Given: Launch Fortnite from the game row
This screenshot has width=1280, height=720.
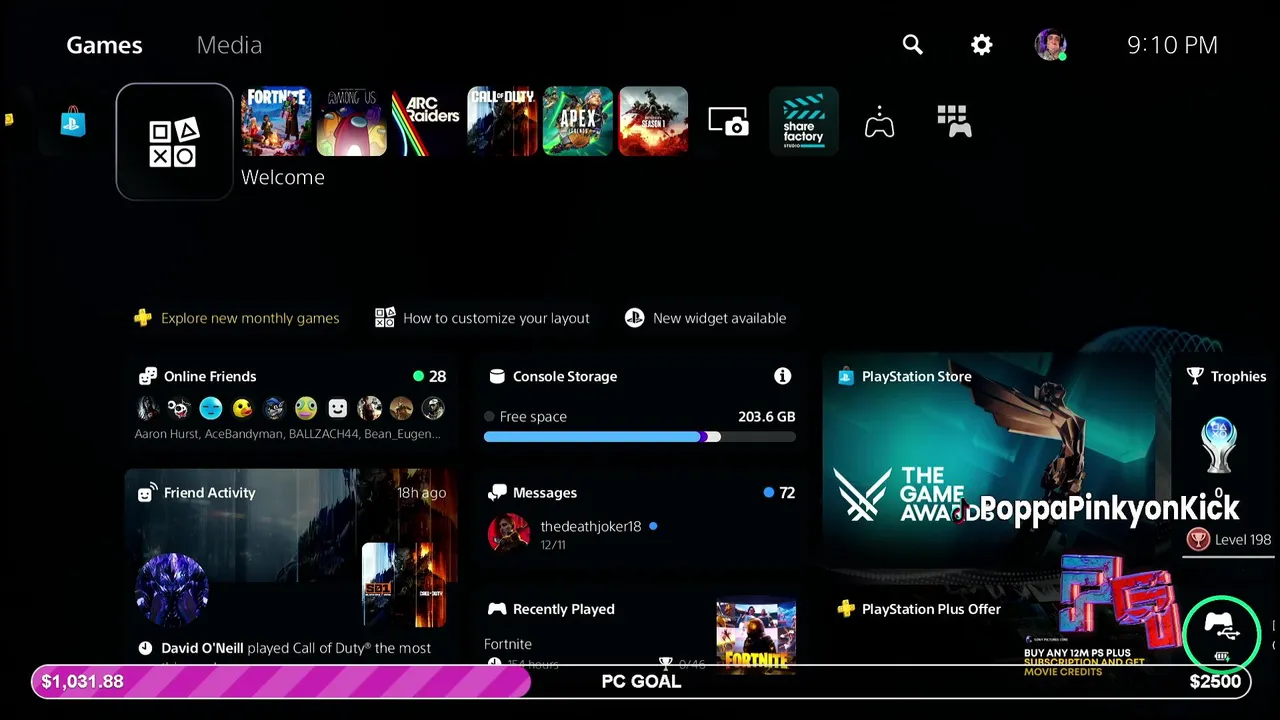Looking at the screenshot, I should point(276,121).
